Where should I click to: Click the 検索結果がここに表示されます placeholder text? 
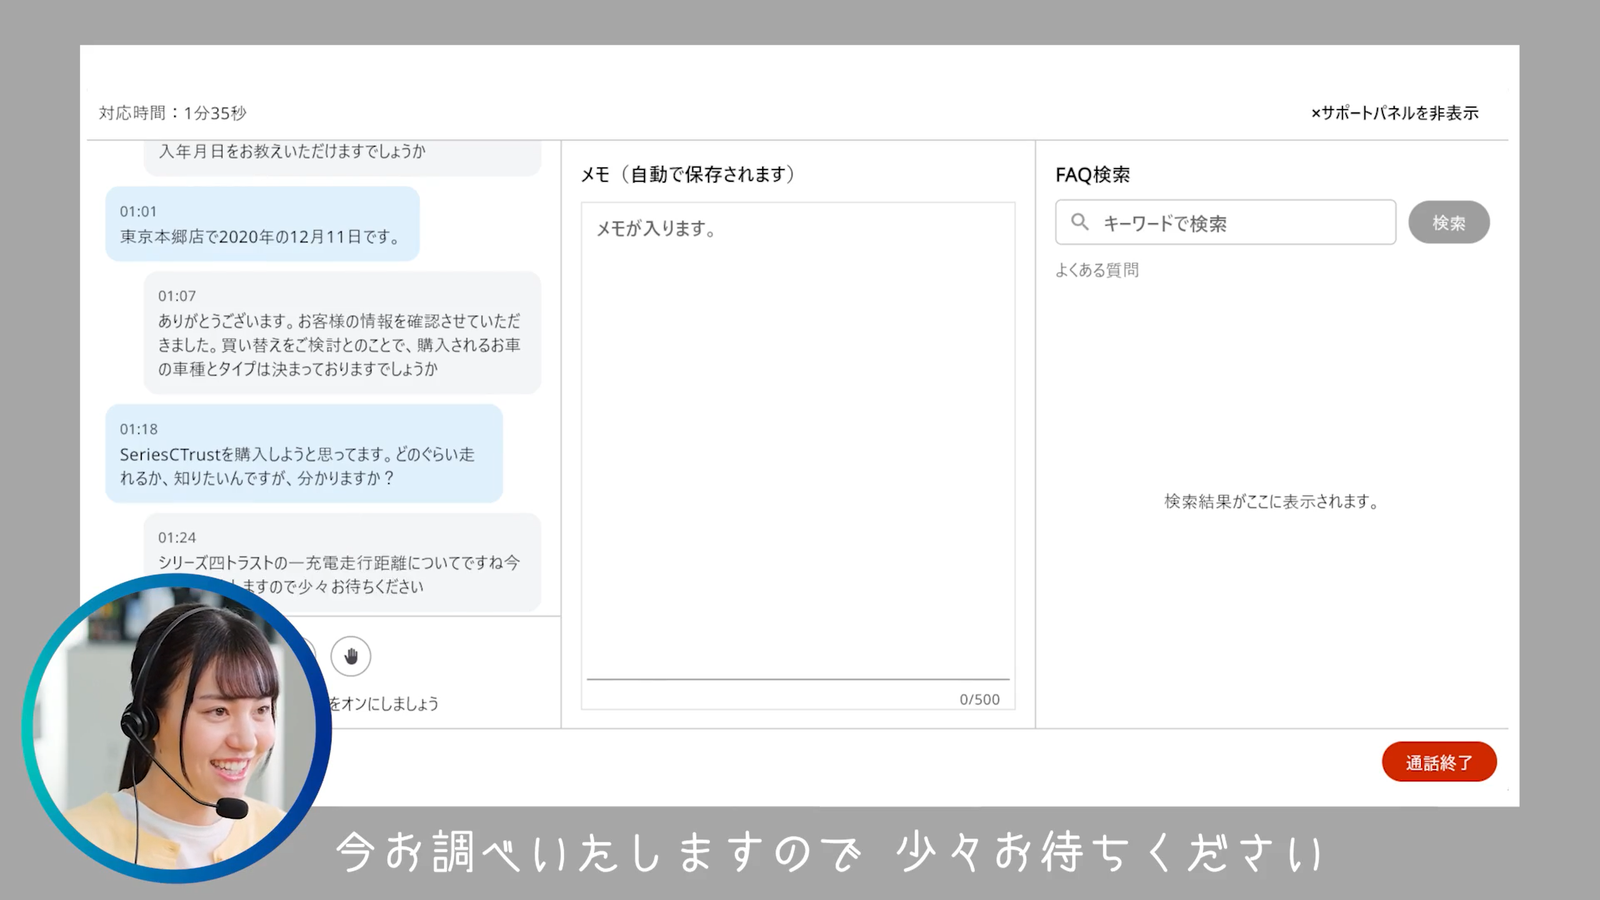(x=1271, y=501)
